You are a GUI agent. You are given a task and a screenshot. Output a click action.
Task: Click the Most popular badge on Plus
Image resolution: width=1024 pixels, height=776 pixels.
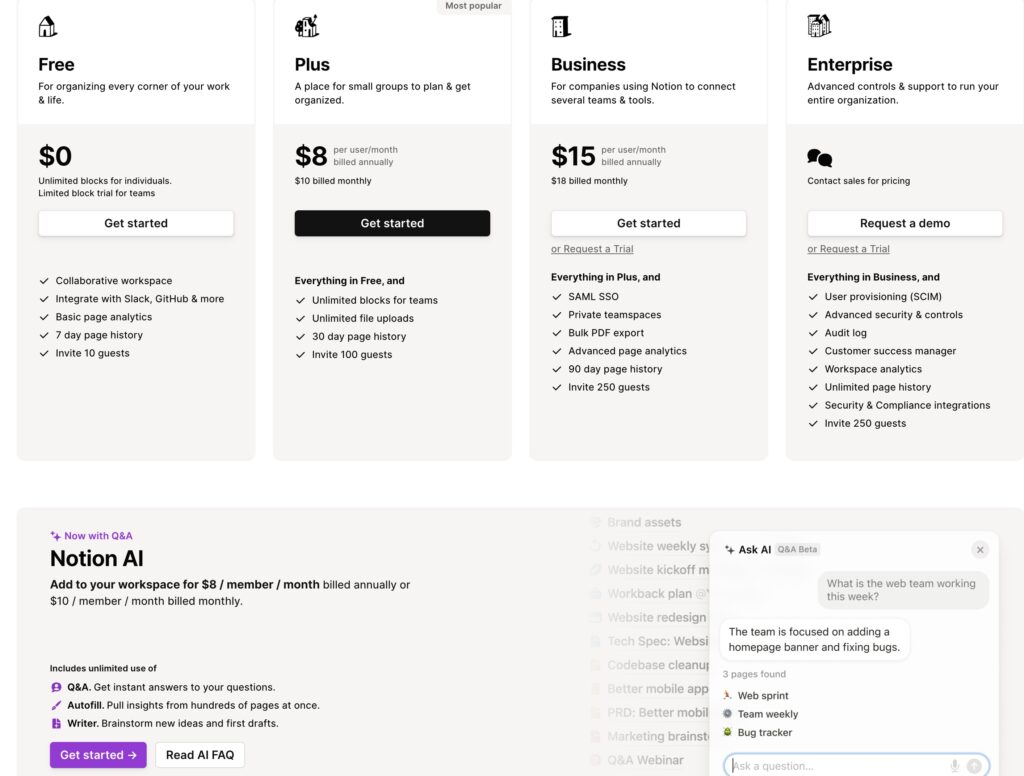click(x=473, y=6)
